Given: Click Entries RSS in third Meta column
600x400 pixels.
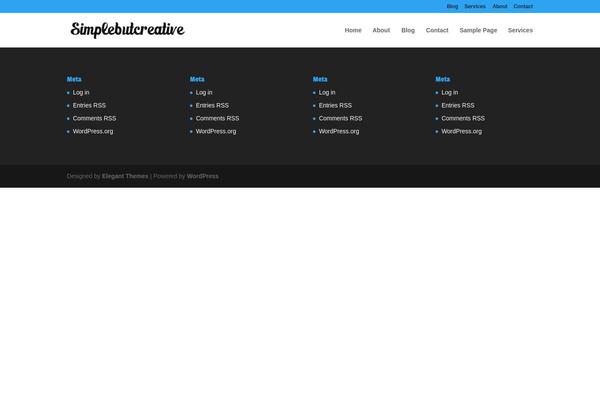Looking at the screenshot, I should click(335, 106).
